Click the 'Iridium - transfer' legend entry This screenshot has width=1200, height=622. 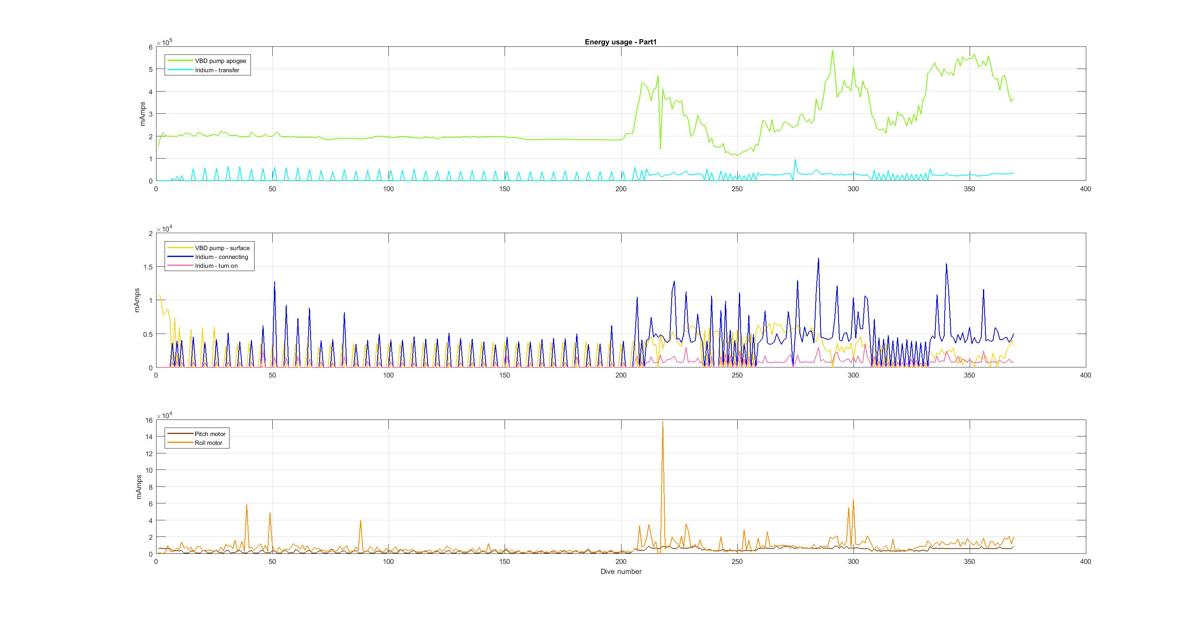218,69
